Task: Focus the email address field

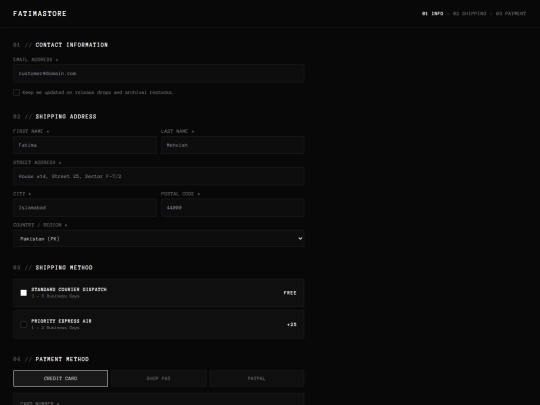Action: 158,73
